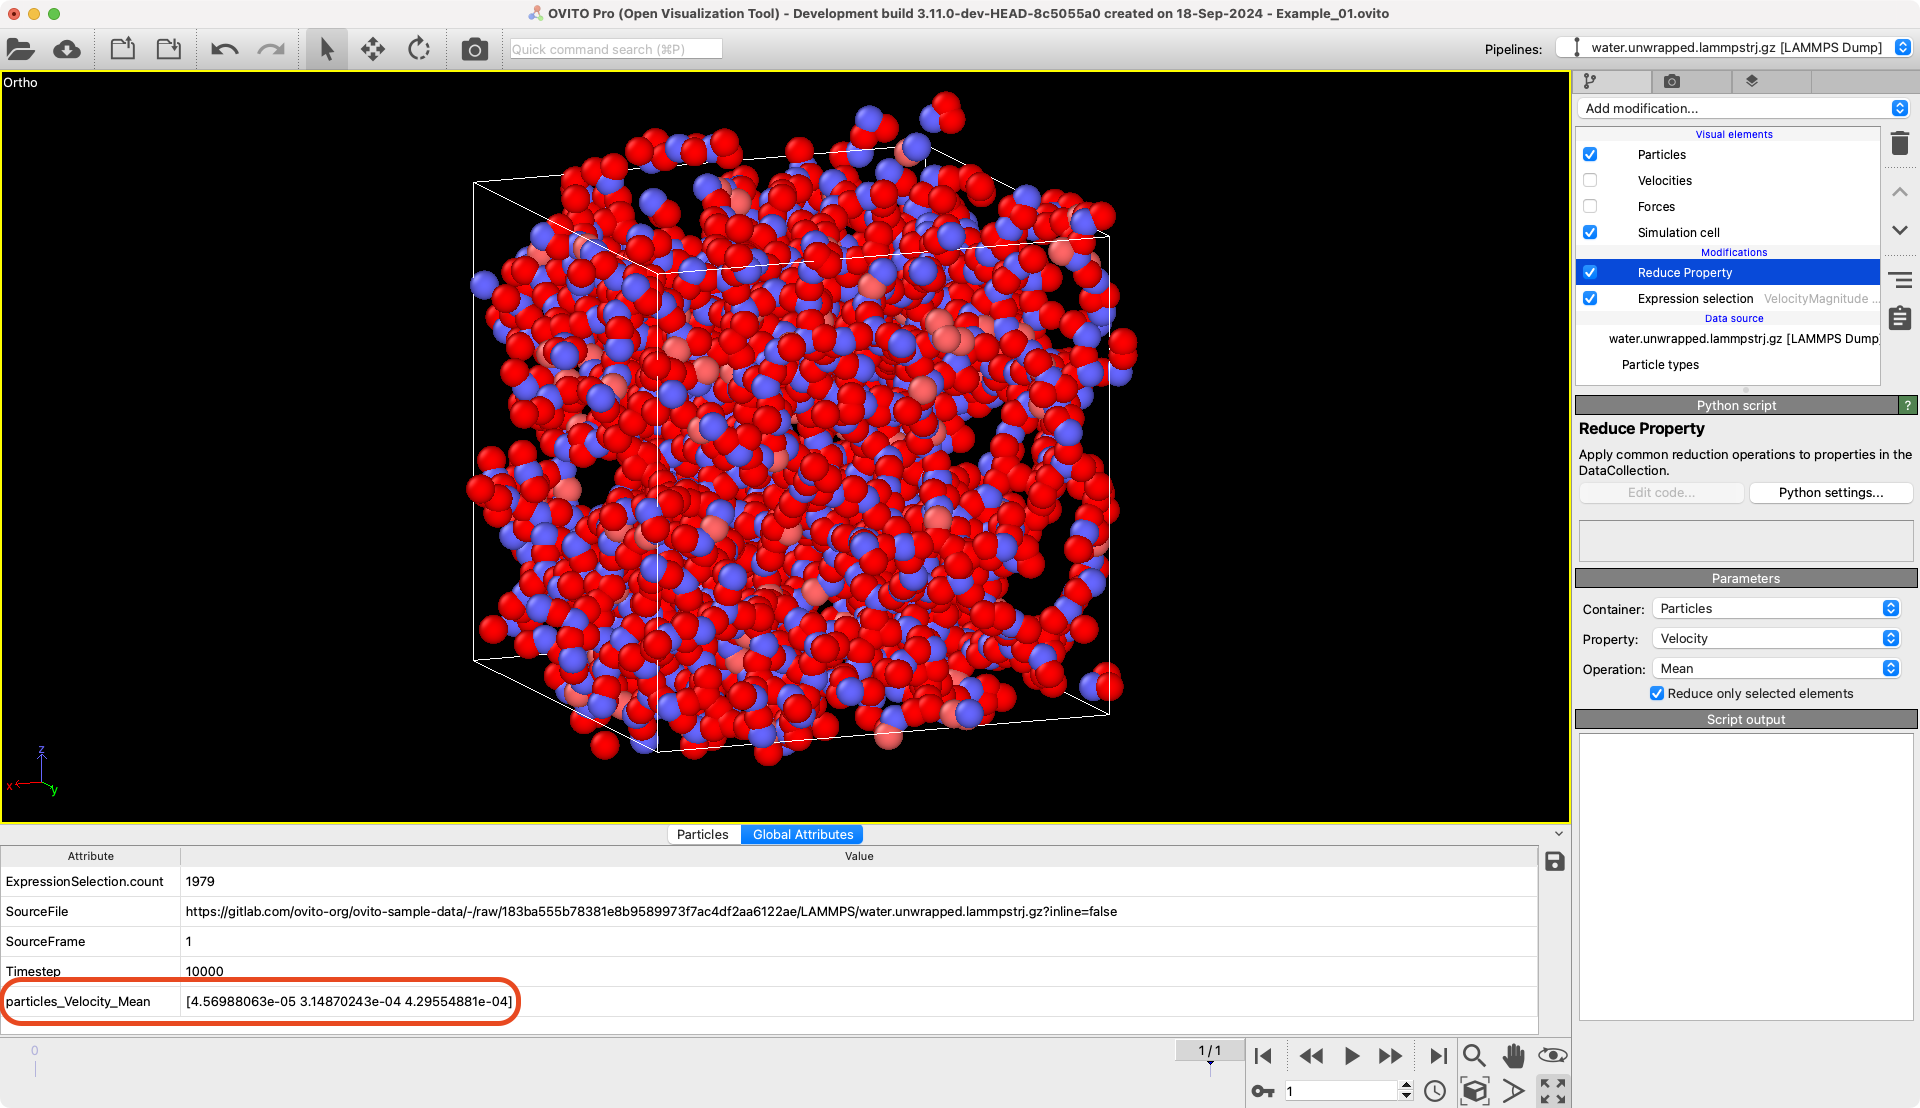Open the Add modification dropdown

[x=1744, y=108]
